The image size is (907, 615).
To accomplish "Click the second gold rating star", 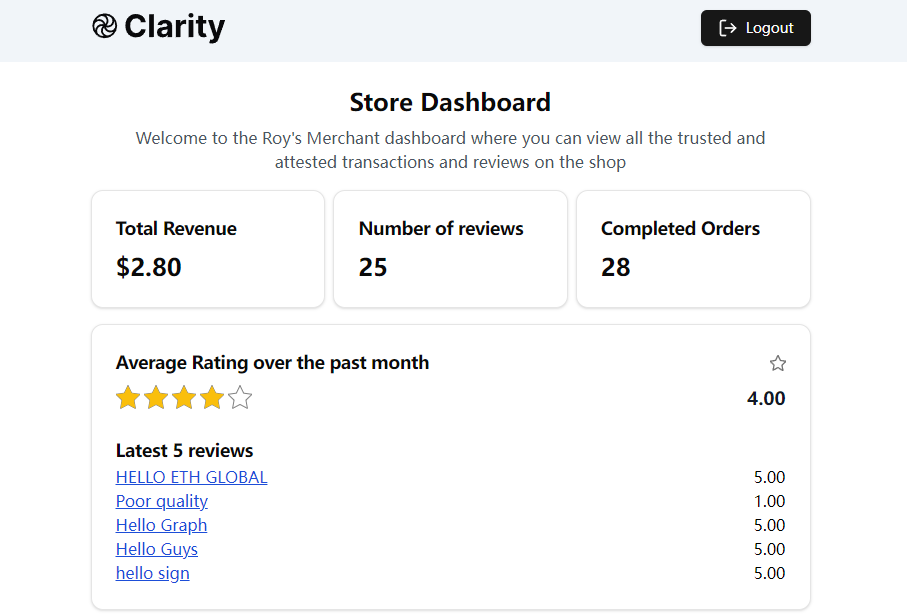I will tap(156, 398).
